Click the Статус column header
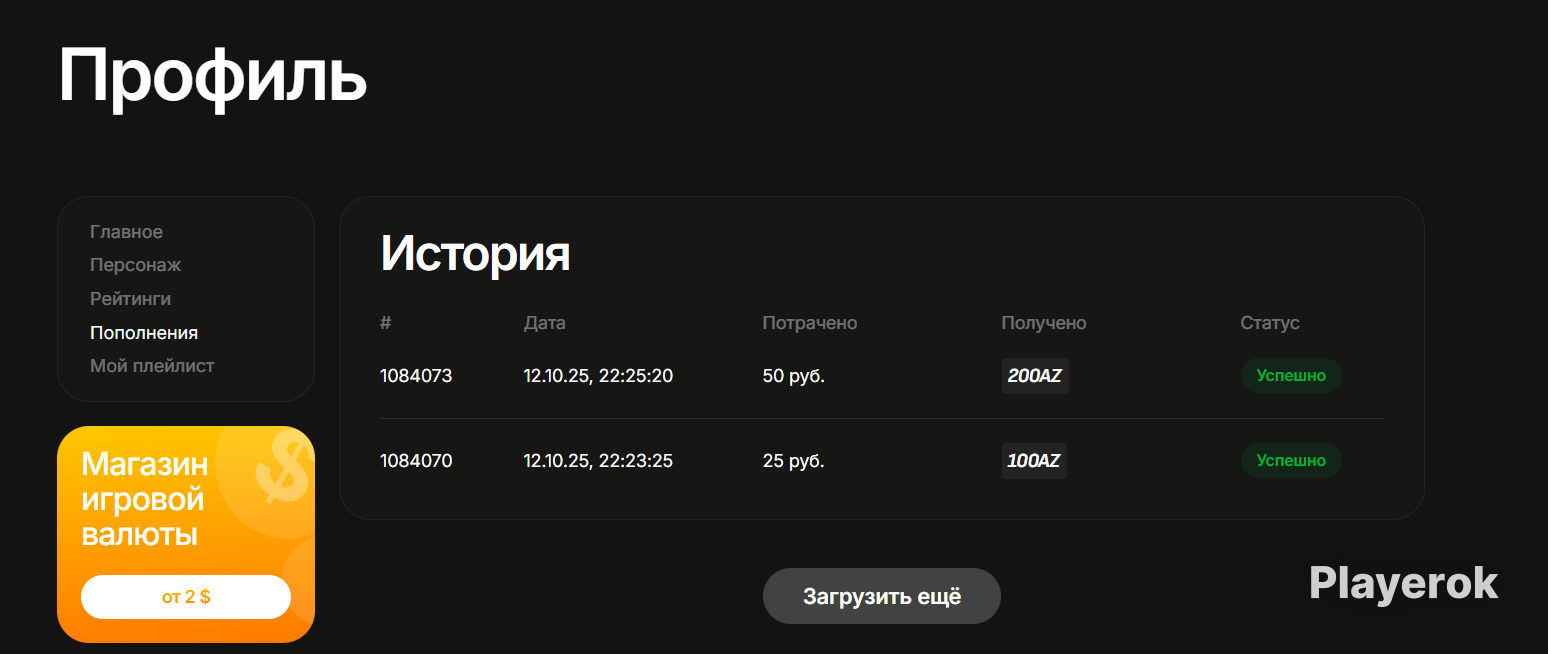This screenshot has width=1548, height=654. (x=1270, y=323)
